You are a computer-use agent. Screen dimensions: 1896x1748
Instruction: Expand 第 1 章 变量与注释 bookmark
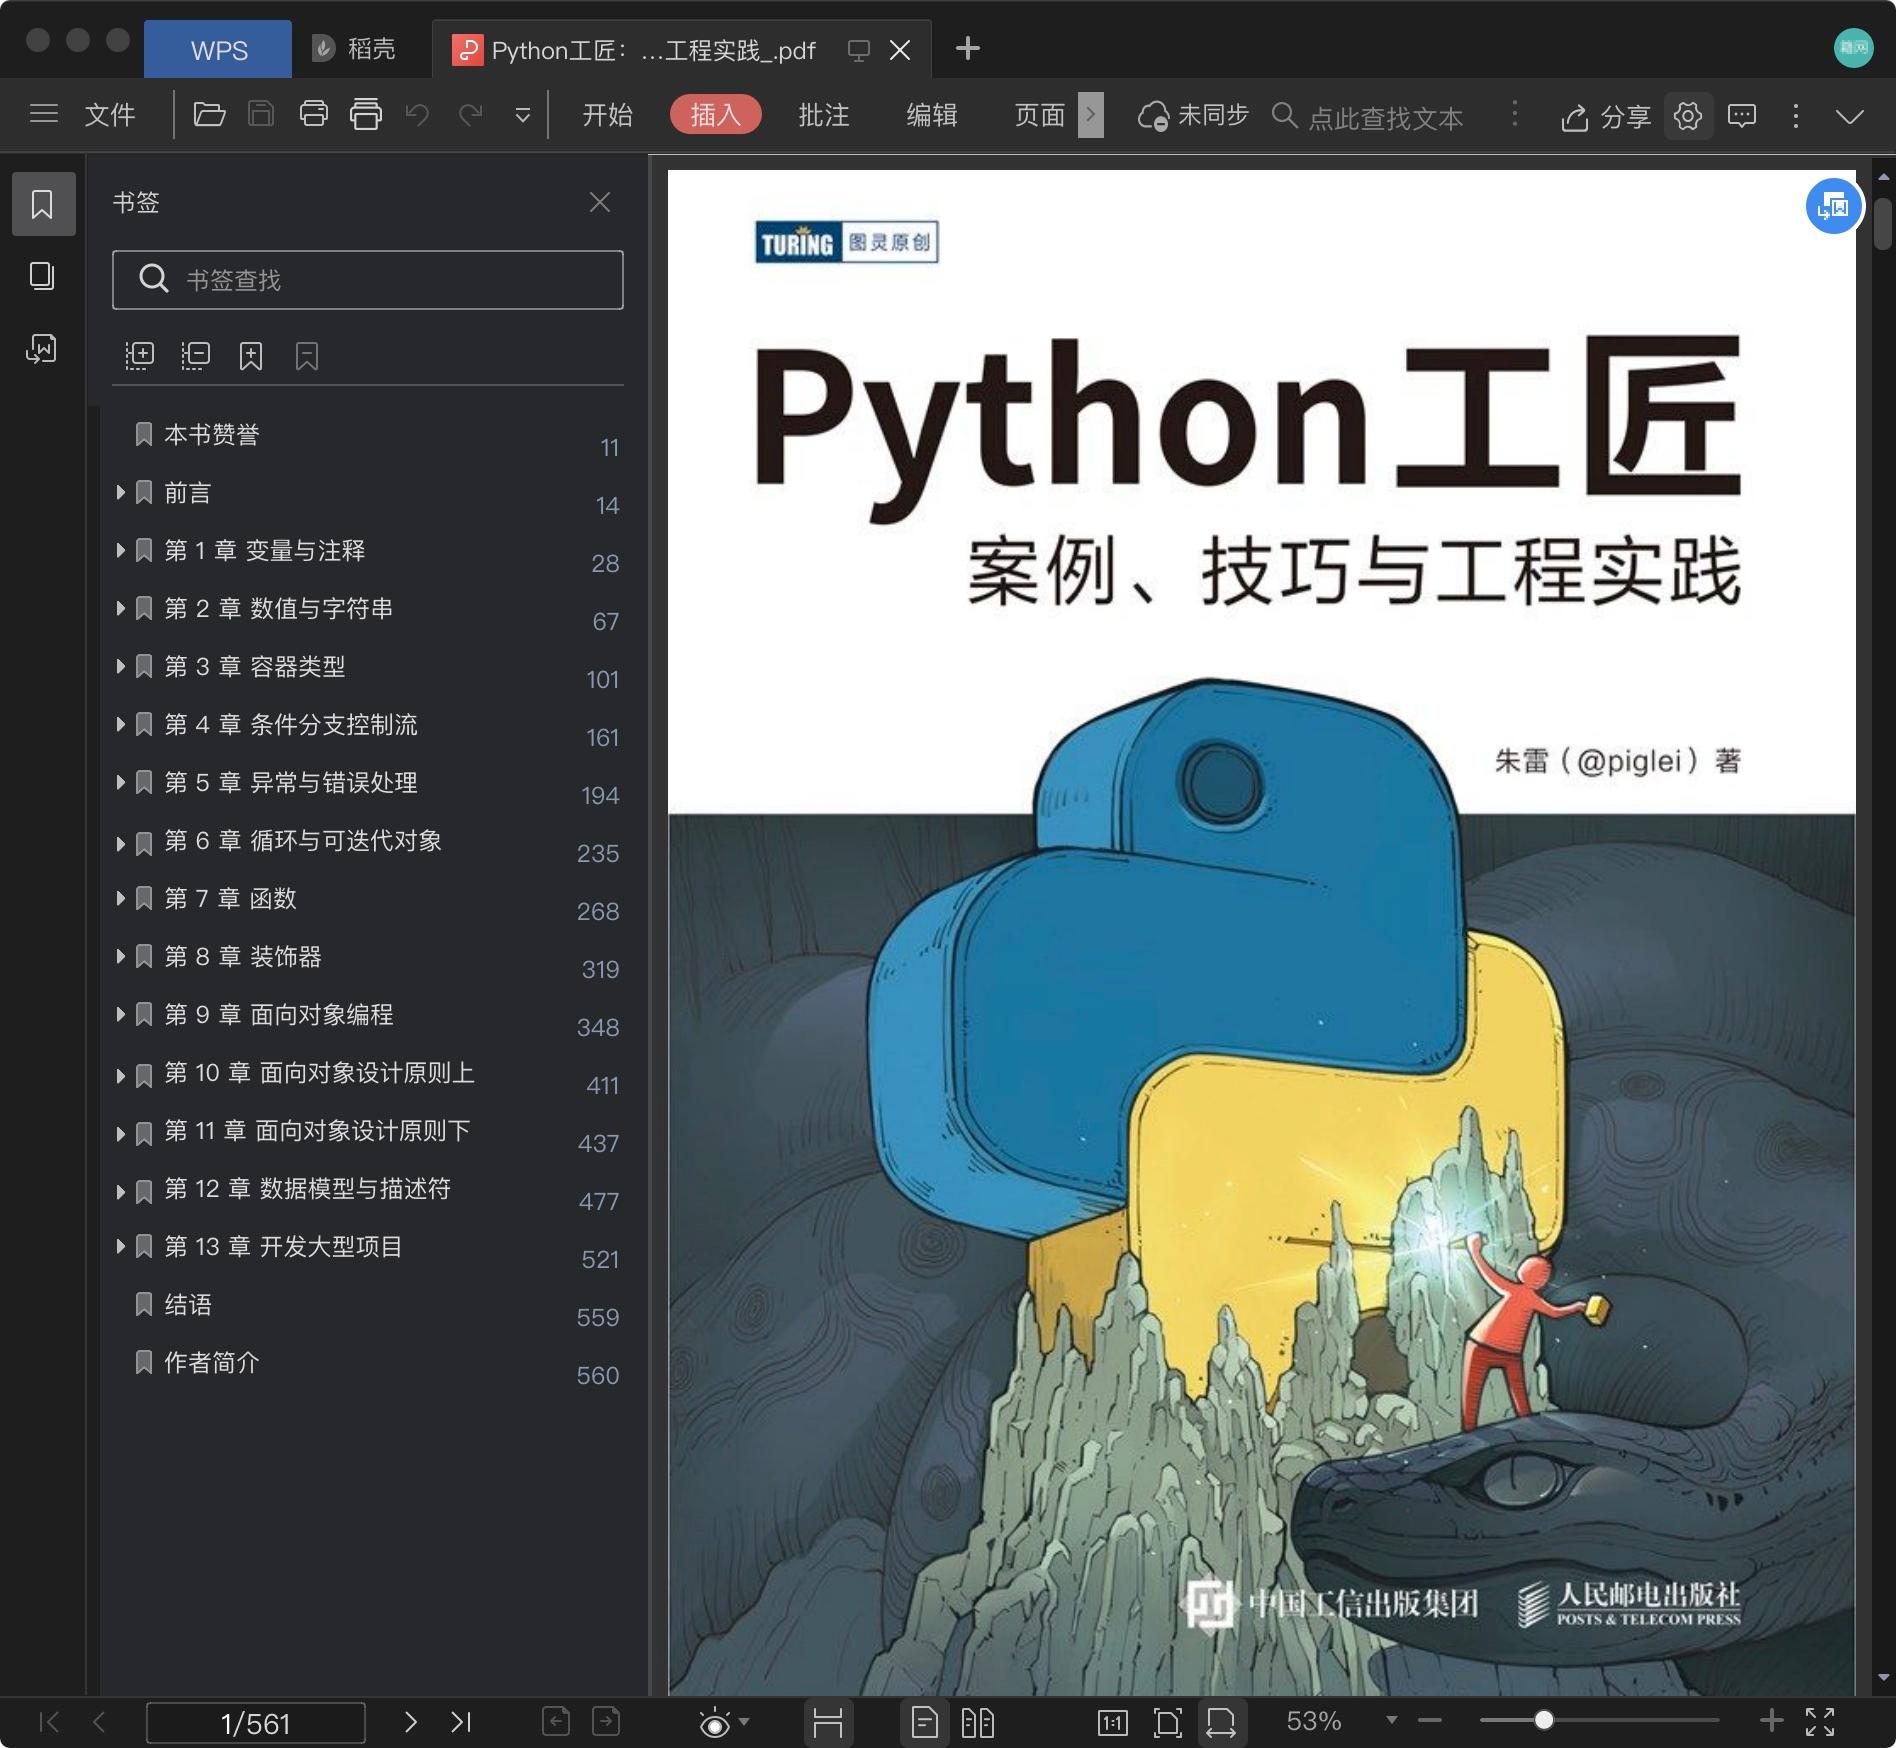click(120, 550)
